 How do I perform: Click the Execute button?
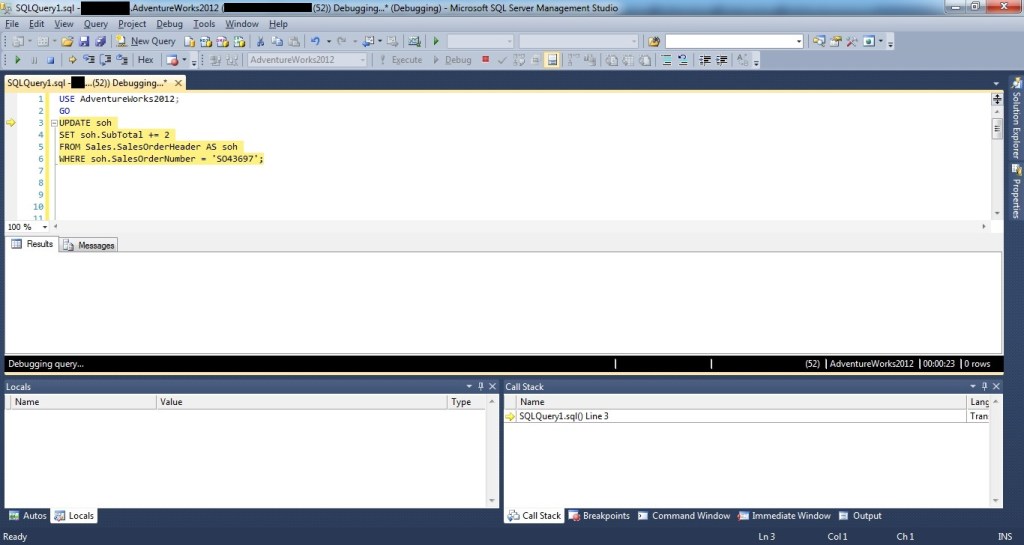[400, 60]
